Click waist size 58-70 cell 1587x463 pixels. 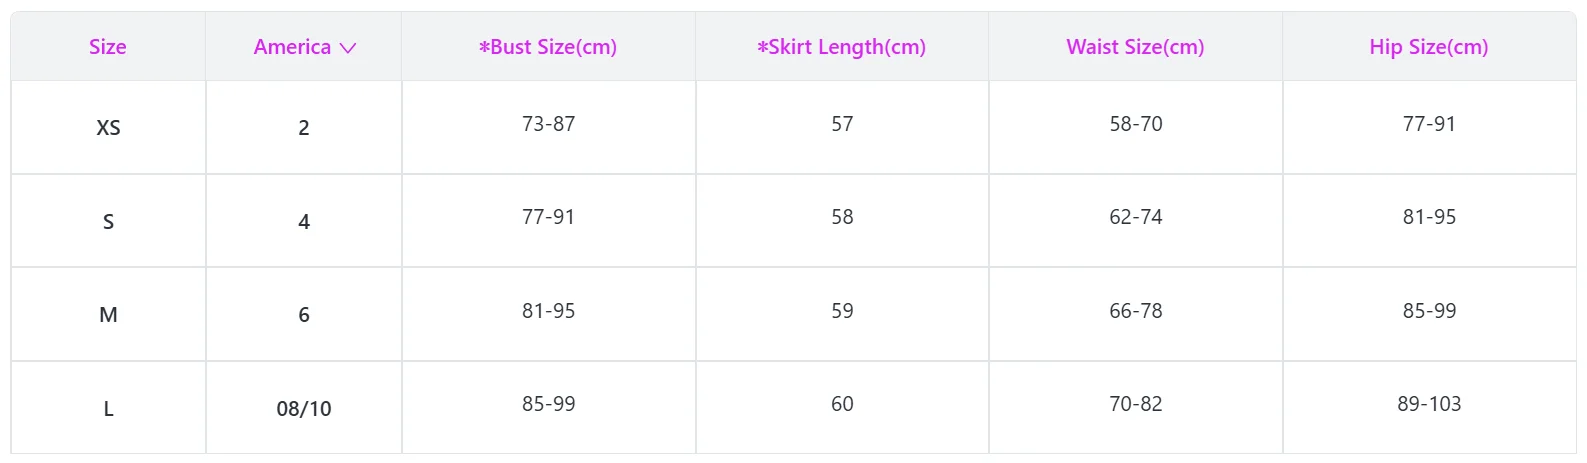[x=1135, y=124]
